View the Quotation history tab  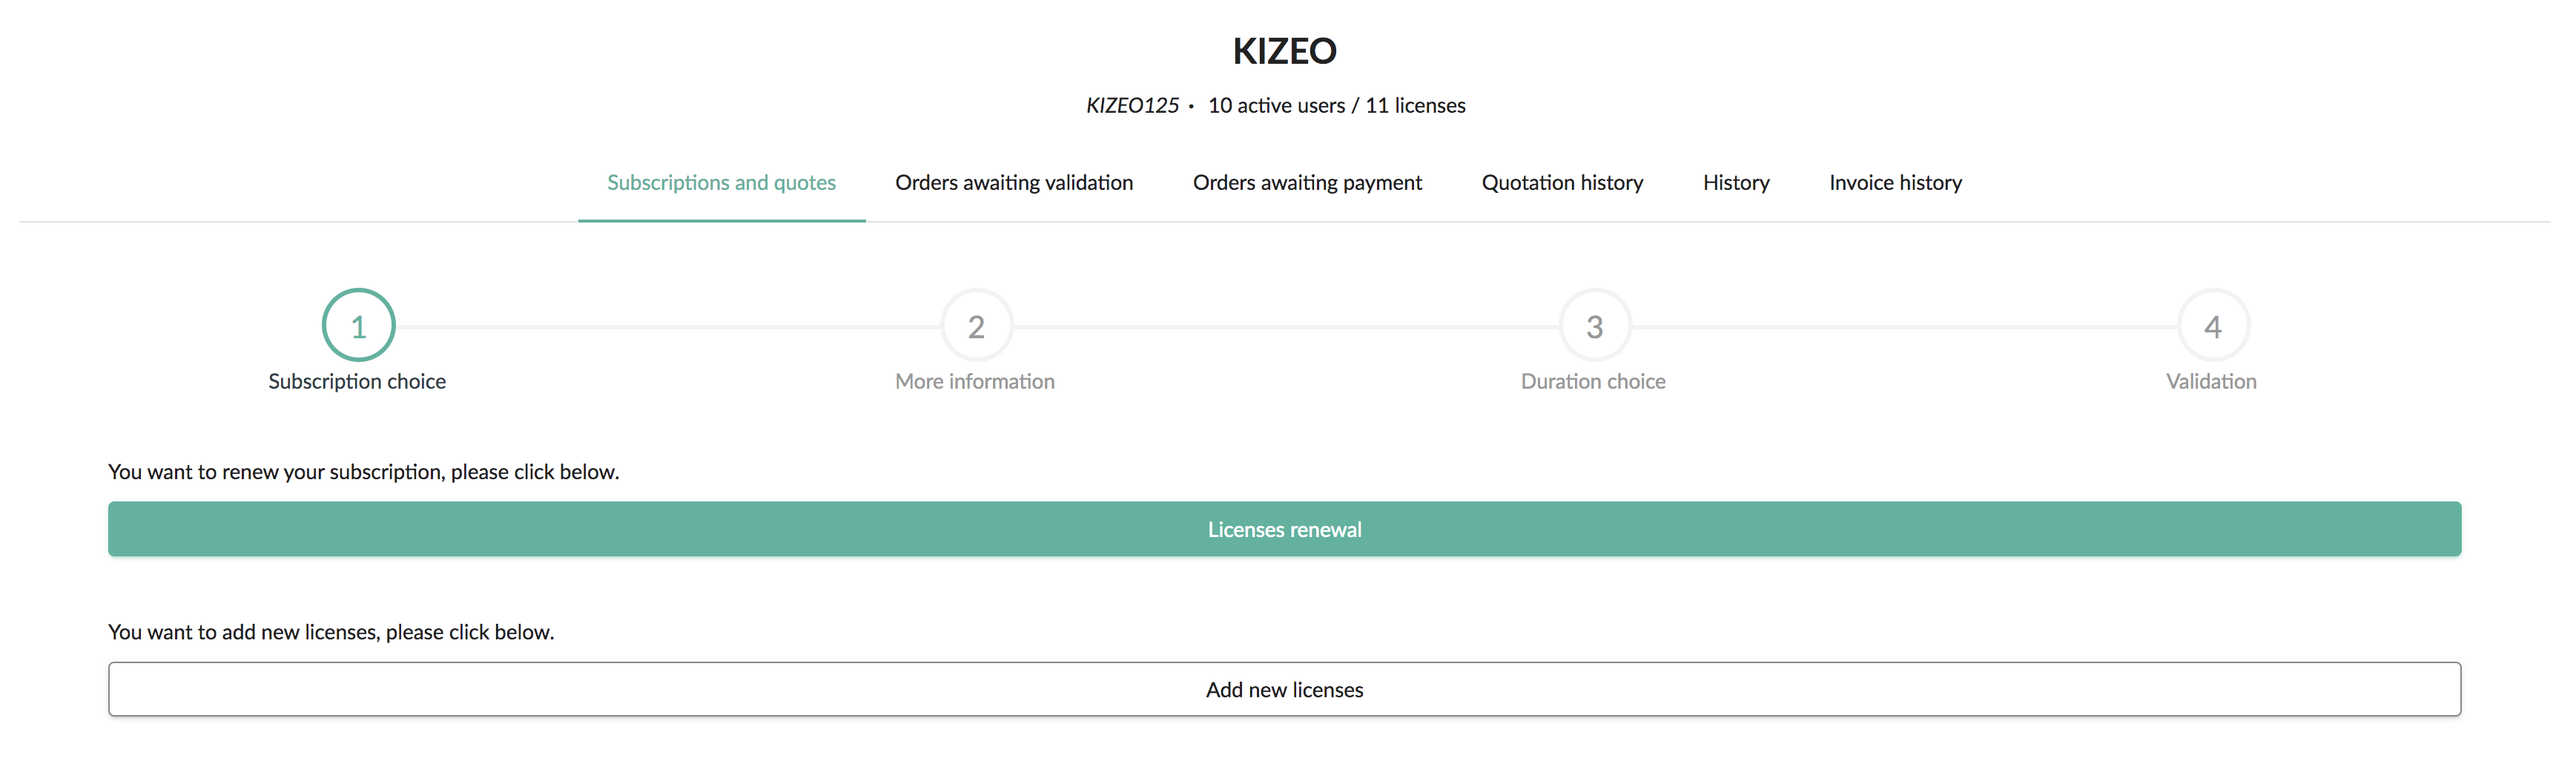pos(1562,183)
